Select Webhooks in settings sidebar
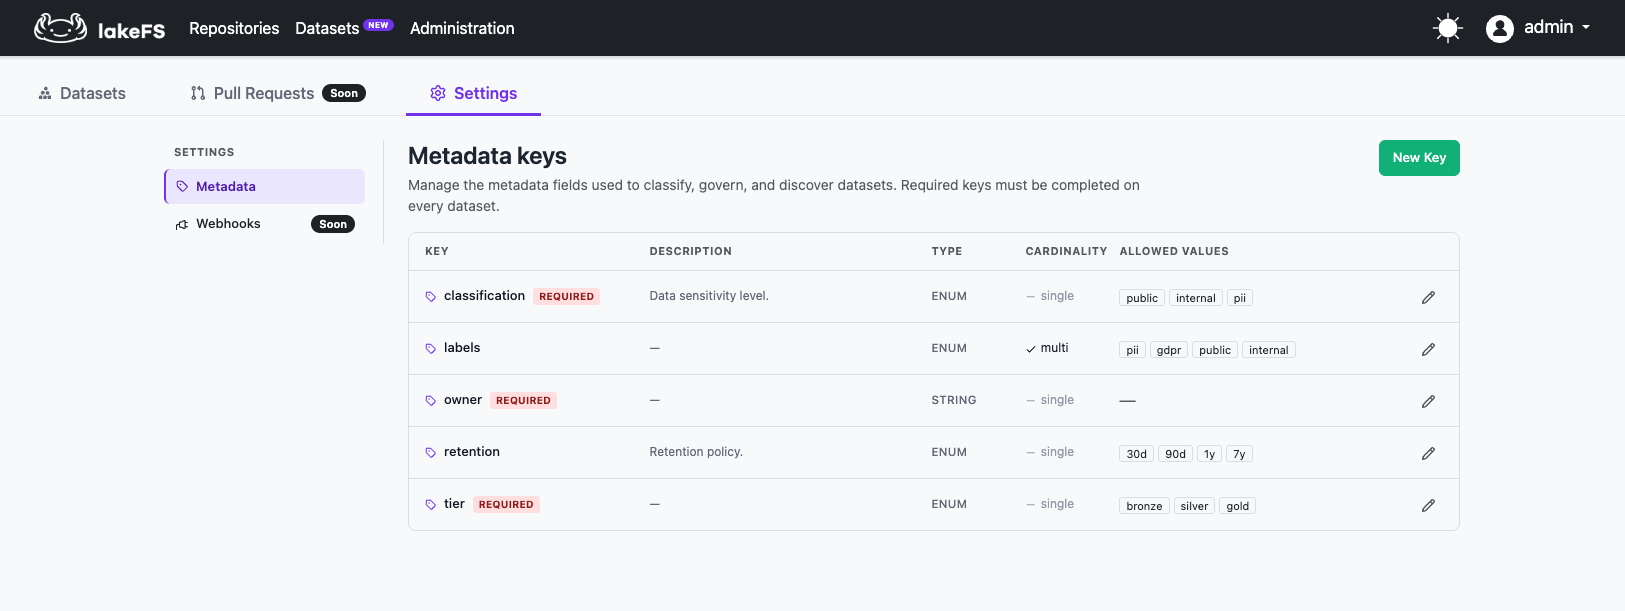 [x=265, y=224]
